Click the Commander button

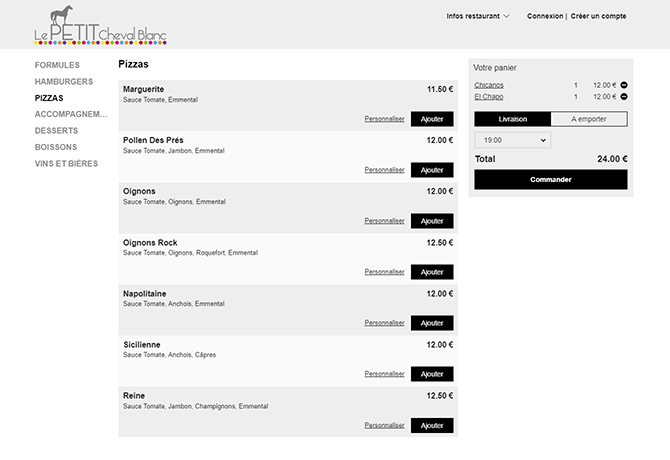551,179
